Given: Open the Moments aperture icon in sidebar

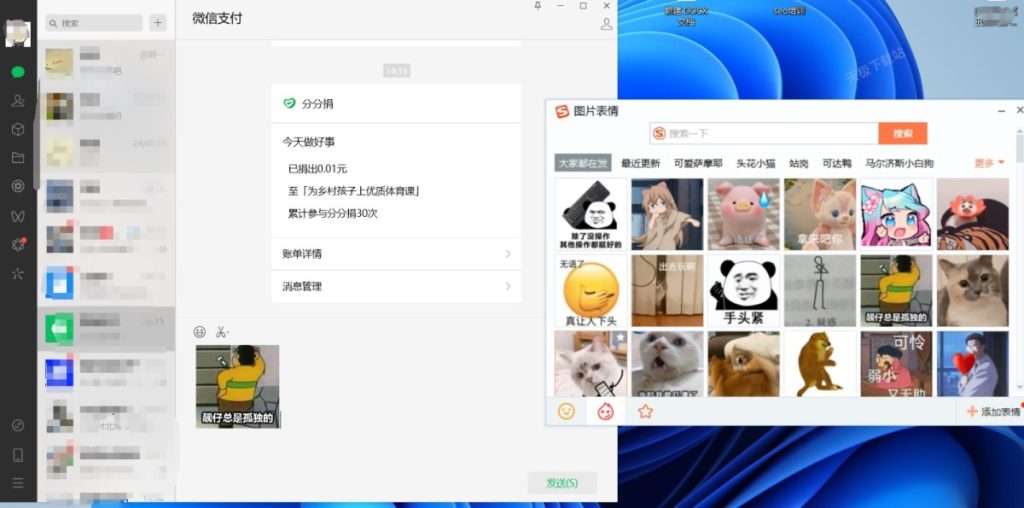Looking at the screenshot, I should [18, 186].
